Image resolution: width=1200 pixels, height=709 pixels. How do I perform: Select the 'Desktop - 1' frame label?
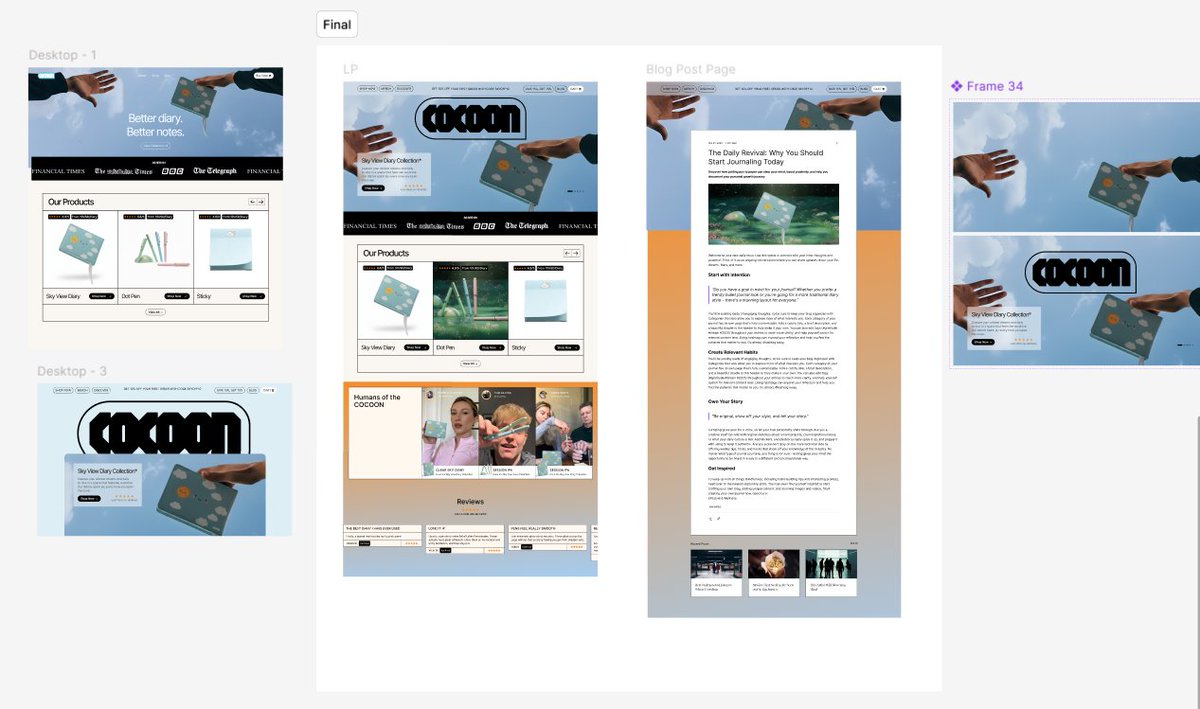(x=62, y=55)
